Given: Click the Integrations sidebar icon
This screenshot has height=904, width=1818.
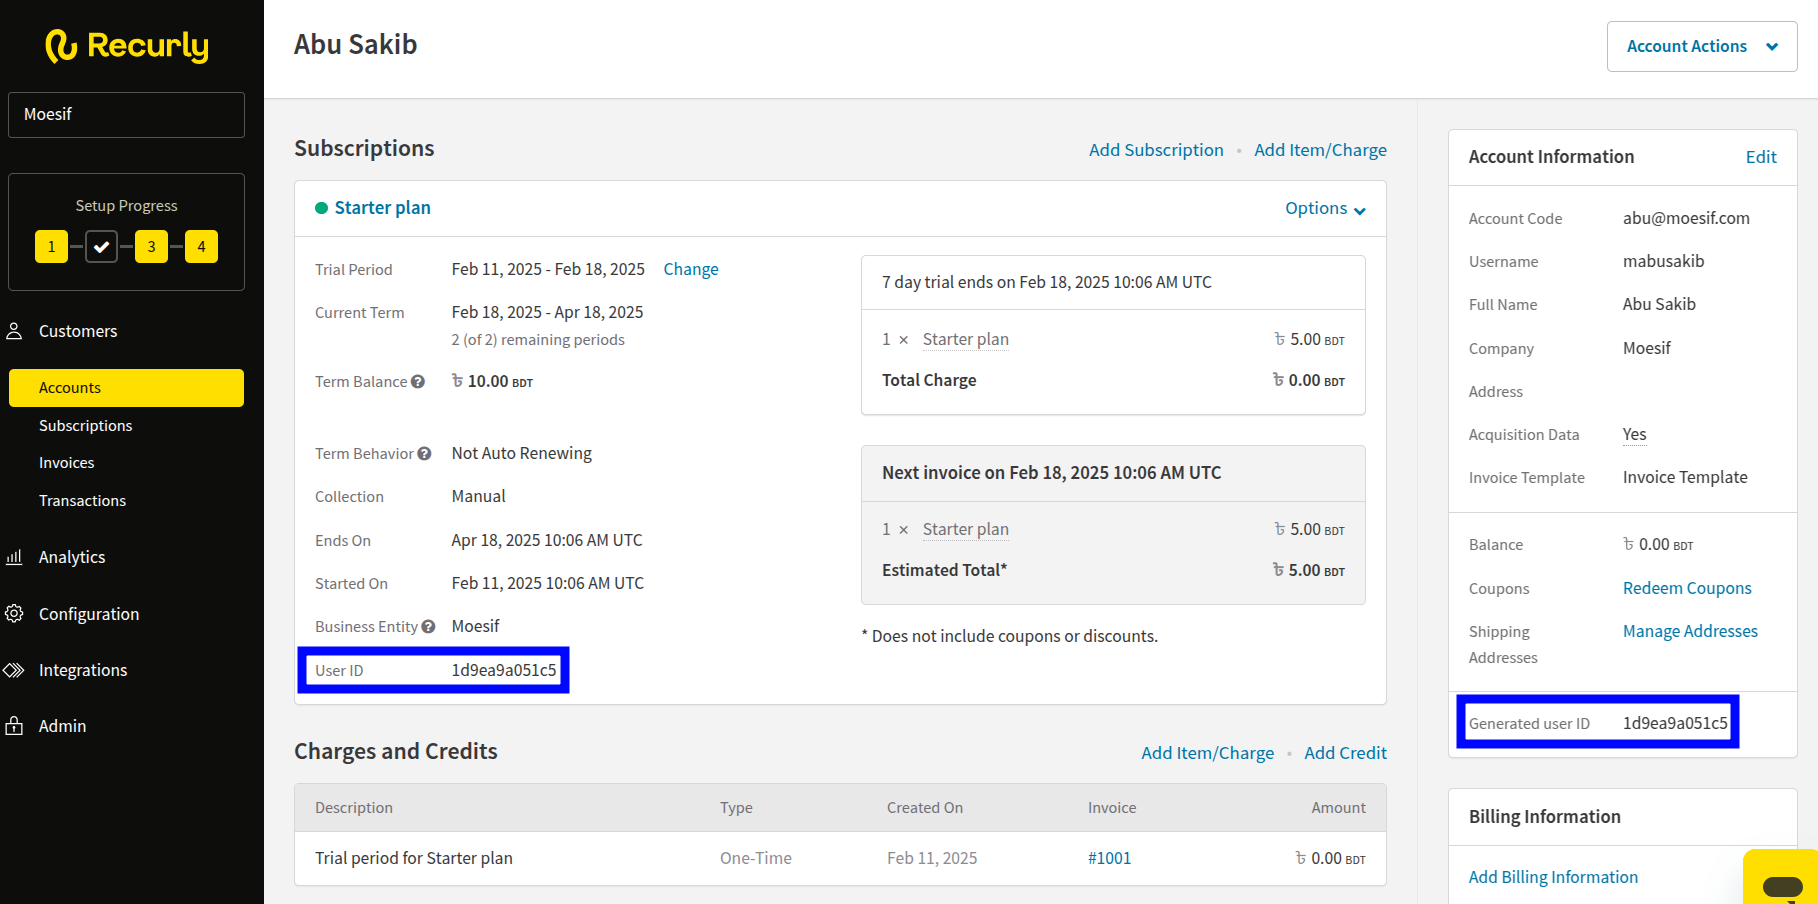Looking at the screenshot, I should (15, 670).
